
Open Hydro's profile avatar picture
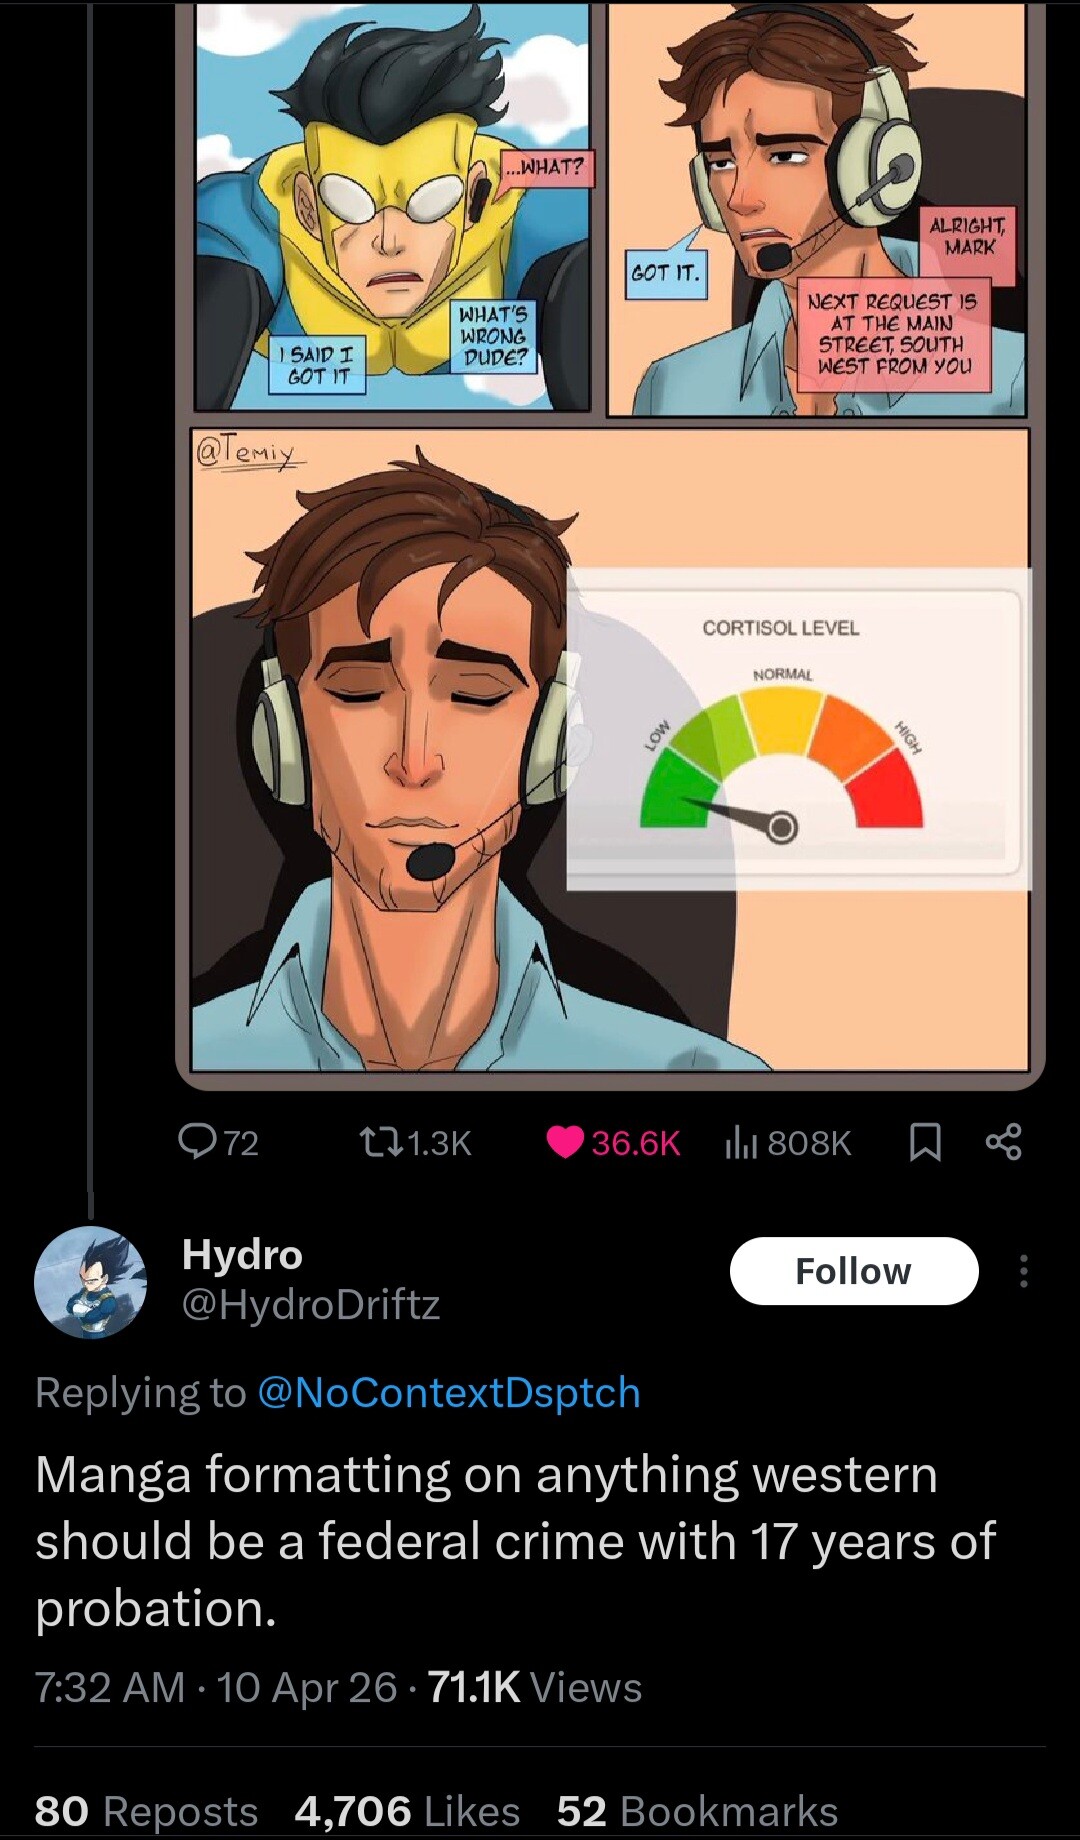(90, 1282)
